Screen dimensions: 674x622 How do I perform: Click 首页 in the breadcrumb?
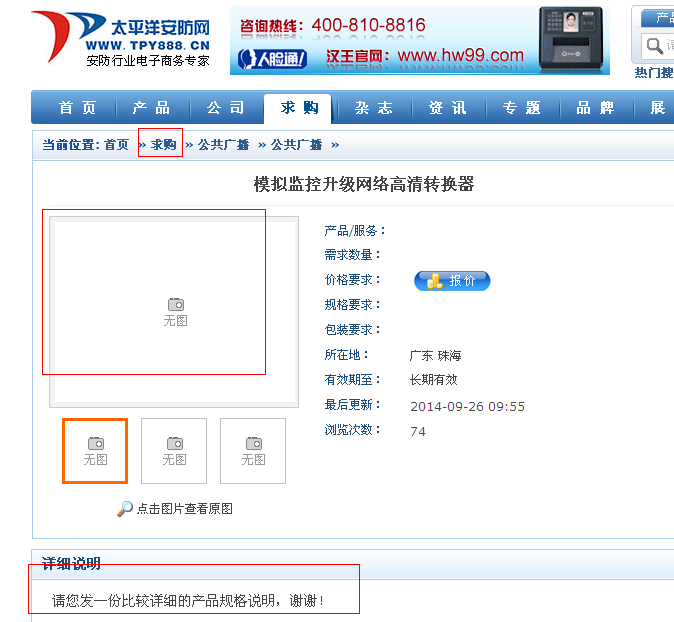pyautogui.click(x=116, y=144)
